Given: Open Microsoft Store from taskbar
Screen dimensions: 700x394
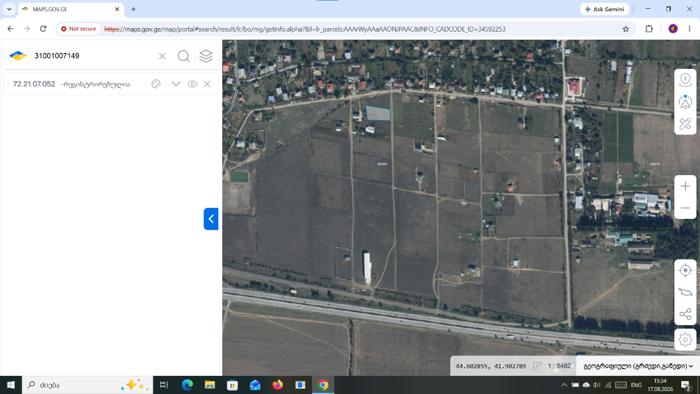Looking at the screenshot, I should [232, 385].
